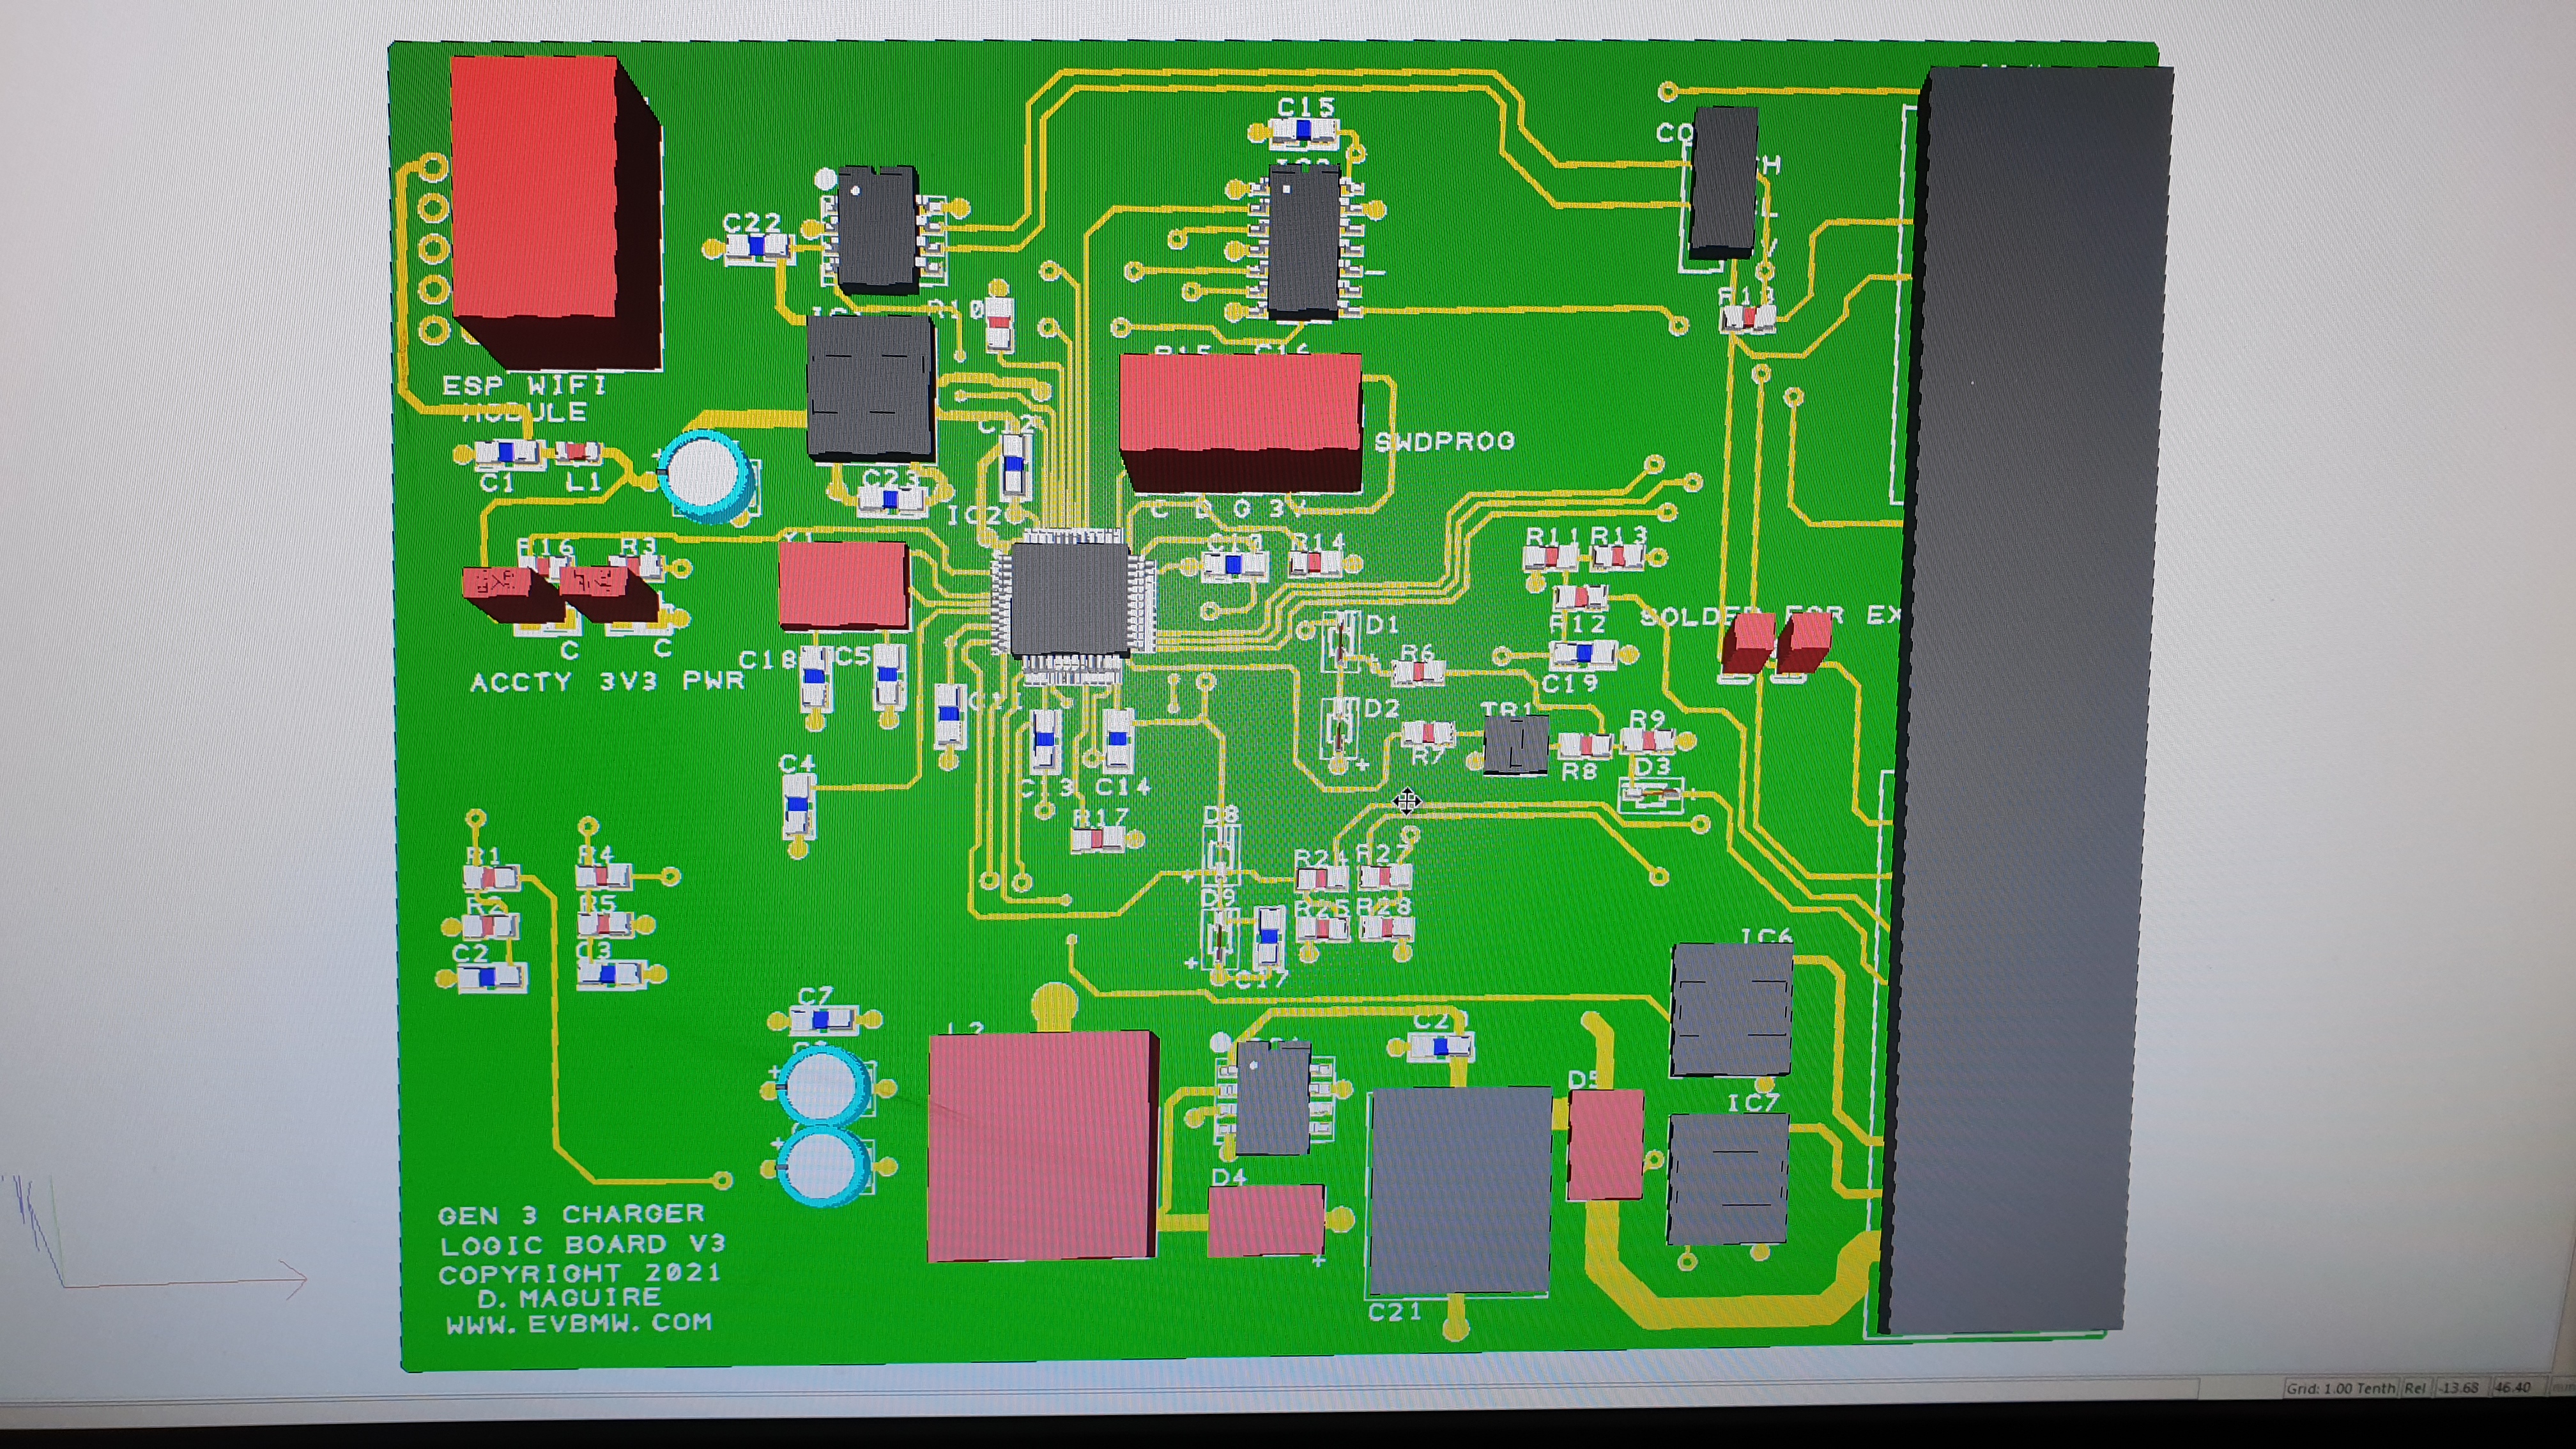
Task: Select the large pink inductor block
Action: (1040, 1148)
